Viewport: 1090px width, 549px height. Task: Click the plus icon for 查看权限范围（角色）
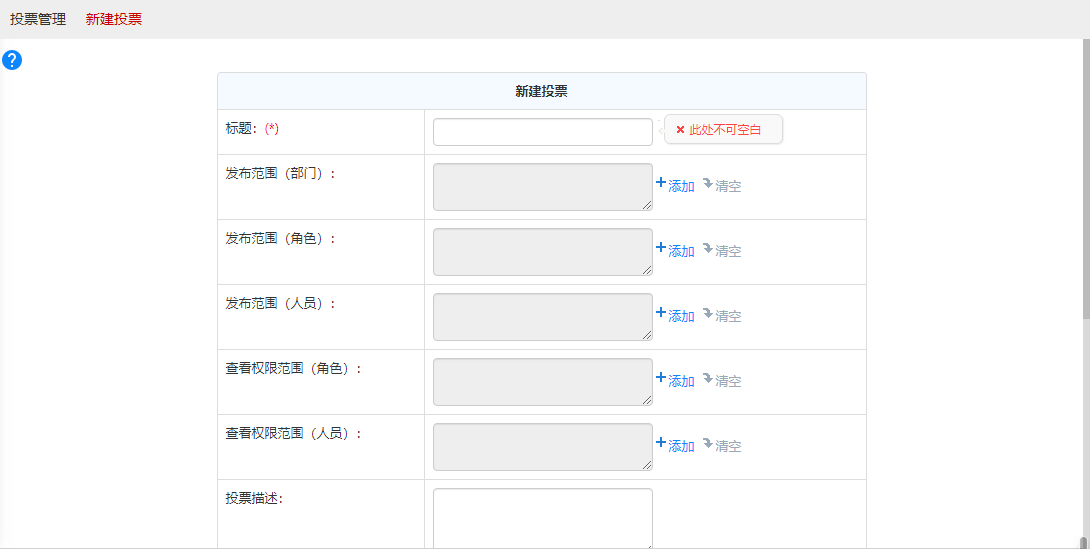point(660,378)
